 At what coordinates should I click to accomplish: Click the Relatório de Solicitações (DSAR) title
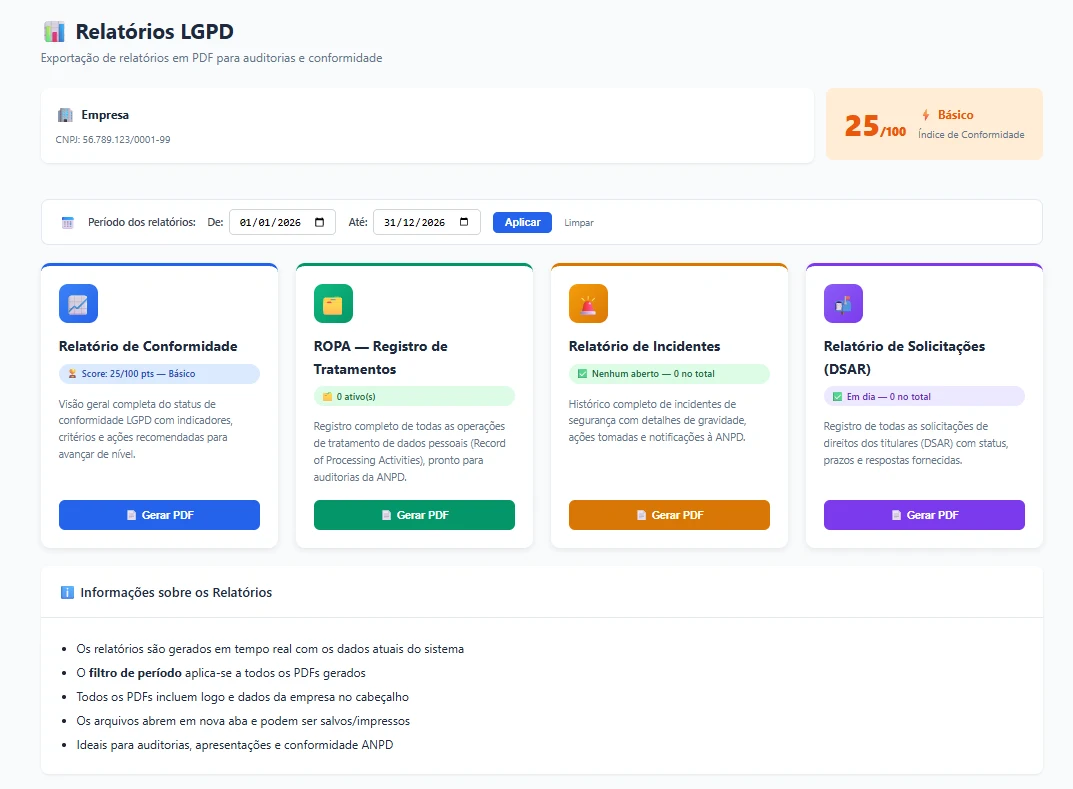905,358
